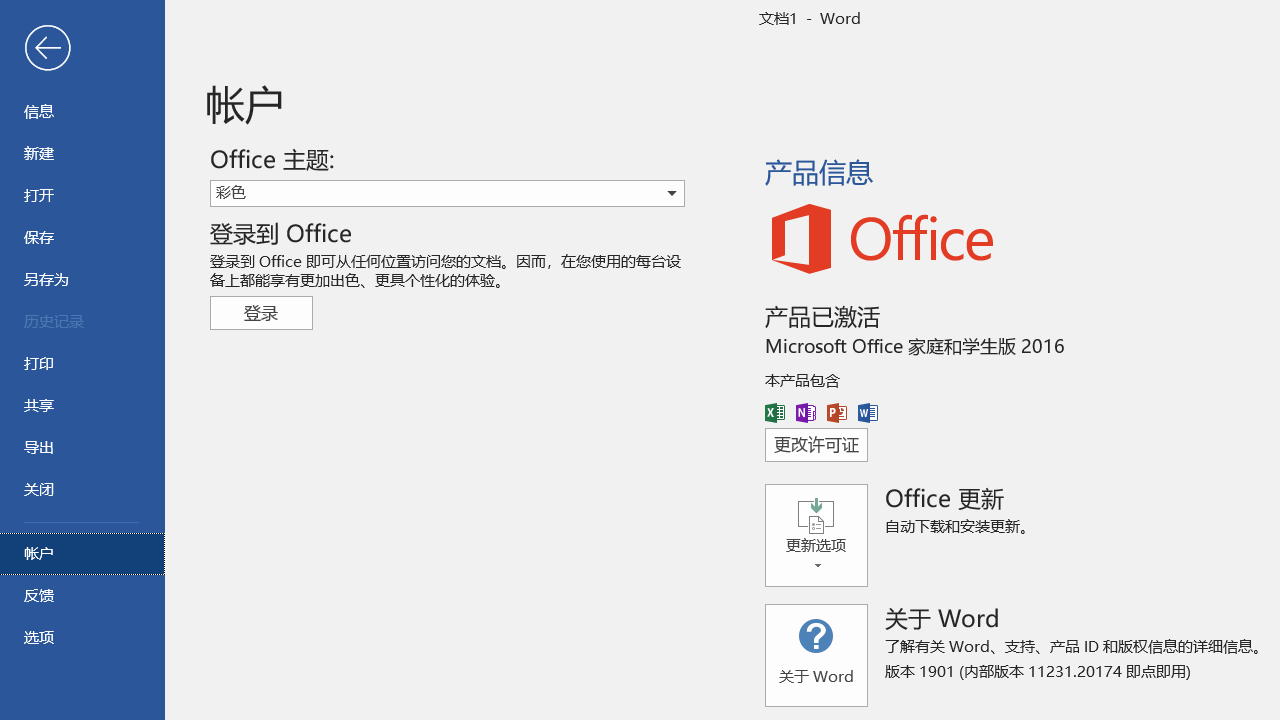Viewport: 1280px width, 720px height.
Task: Select the 帐户 sidebar item
Action: (x=82, y=554)
